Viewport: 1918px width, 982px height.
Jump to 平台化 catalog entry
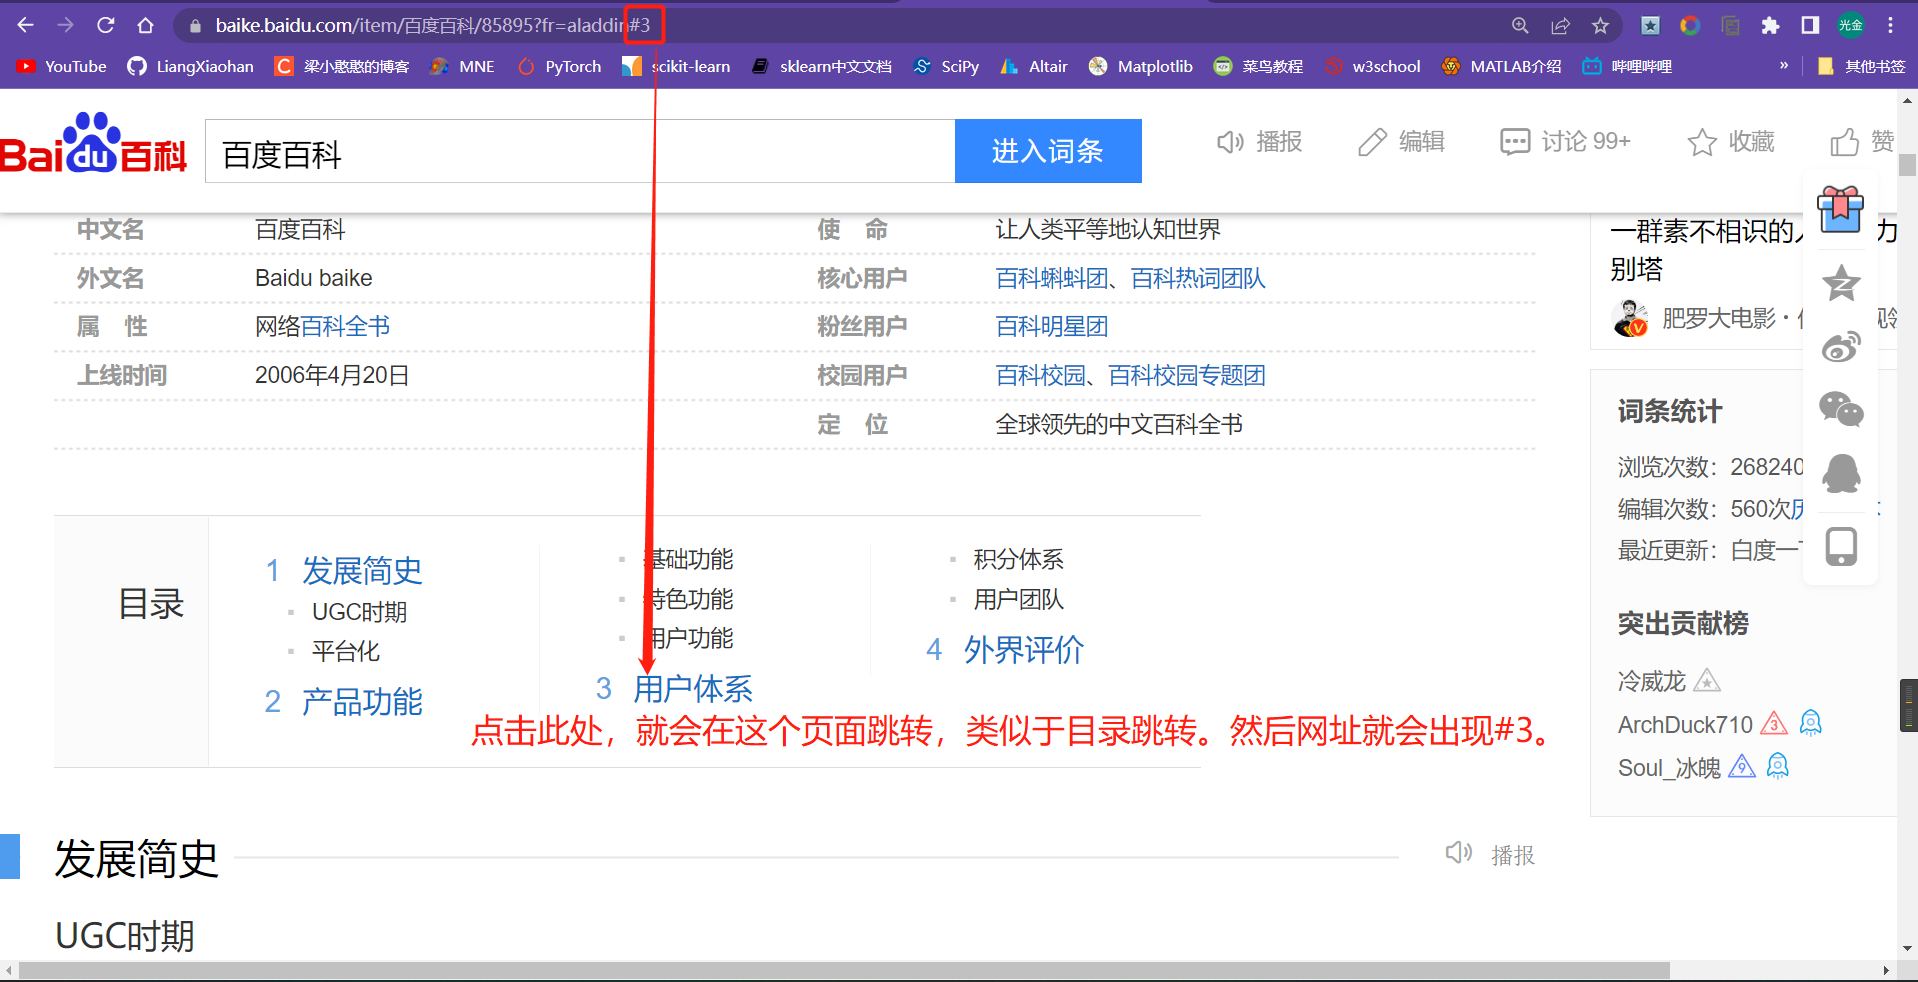point(346,652)
